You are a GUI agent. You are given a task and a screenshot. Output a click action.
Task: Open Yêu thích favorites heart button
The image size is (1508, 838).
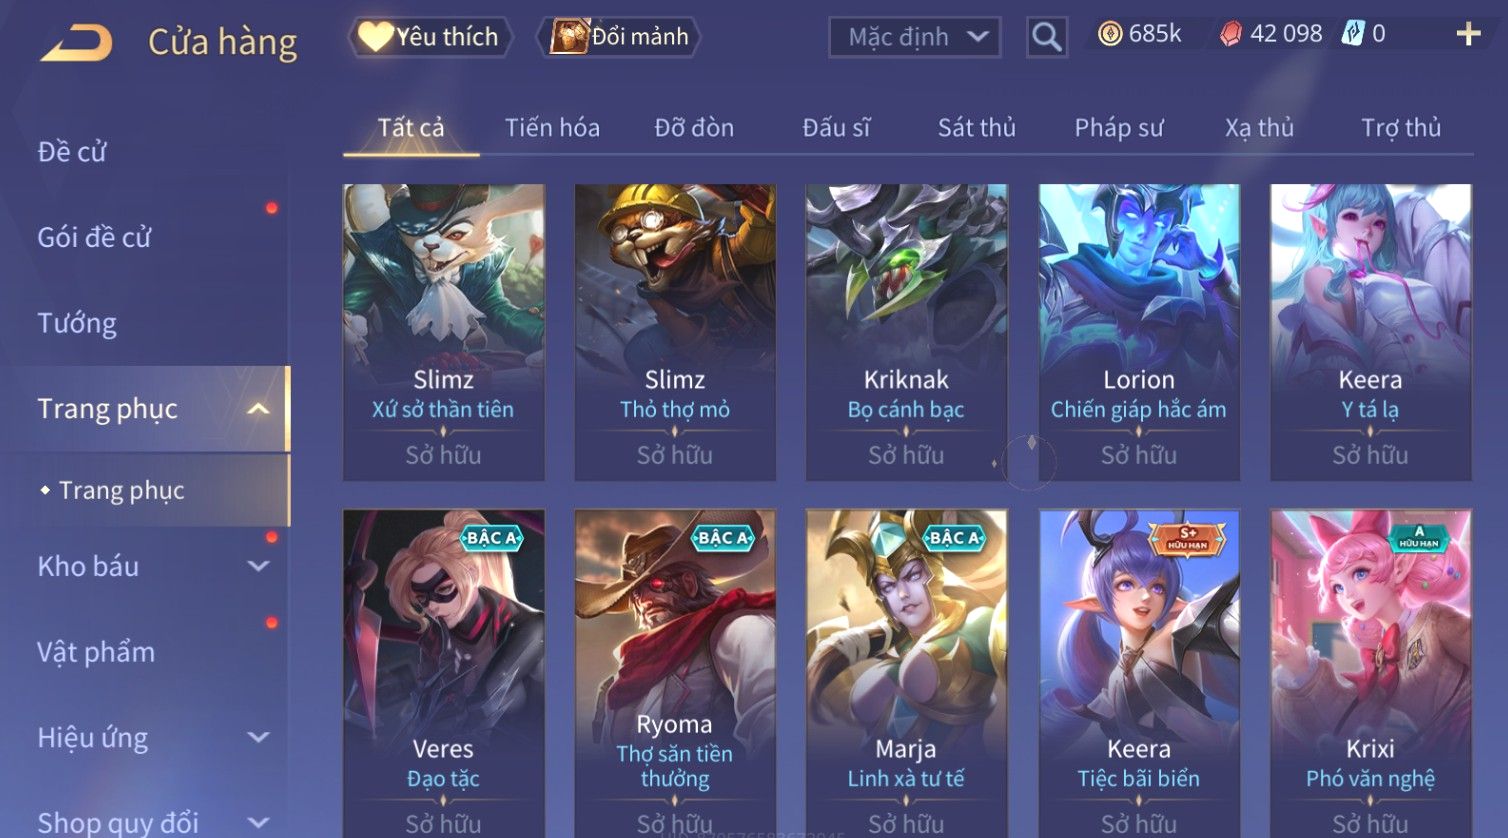coord(430,37)
